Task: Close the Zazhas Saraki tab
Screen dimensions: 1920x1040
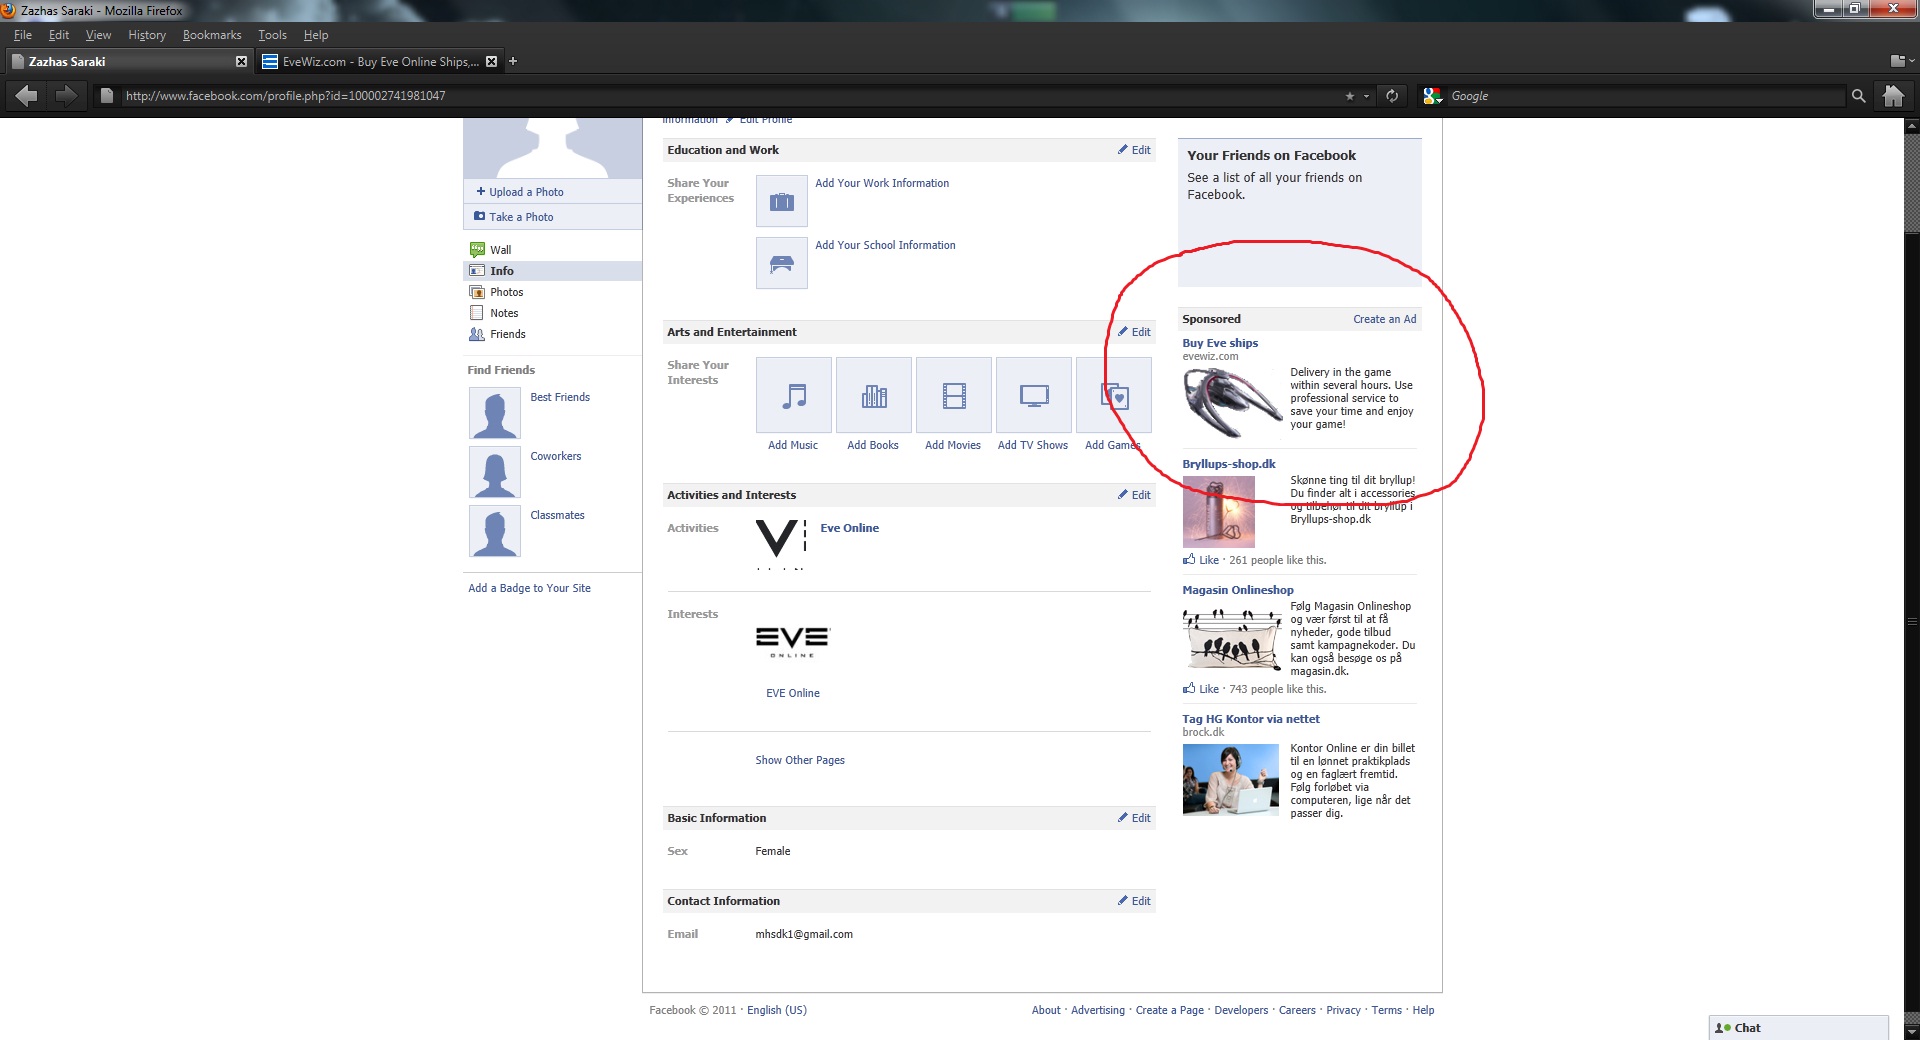Action: click(241, 62)
